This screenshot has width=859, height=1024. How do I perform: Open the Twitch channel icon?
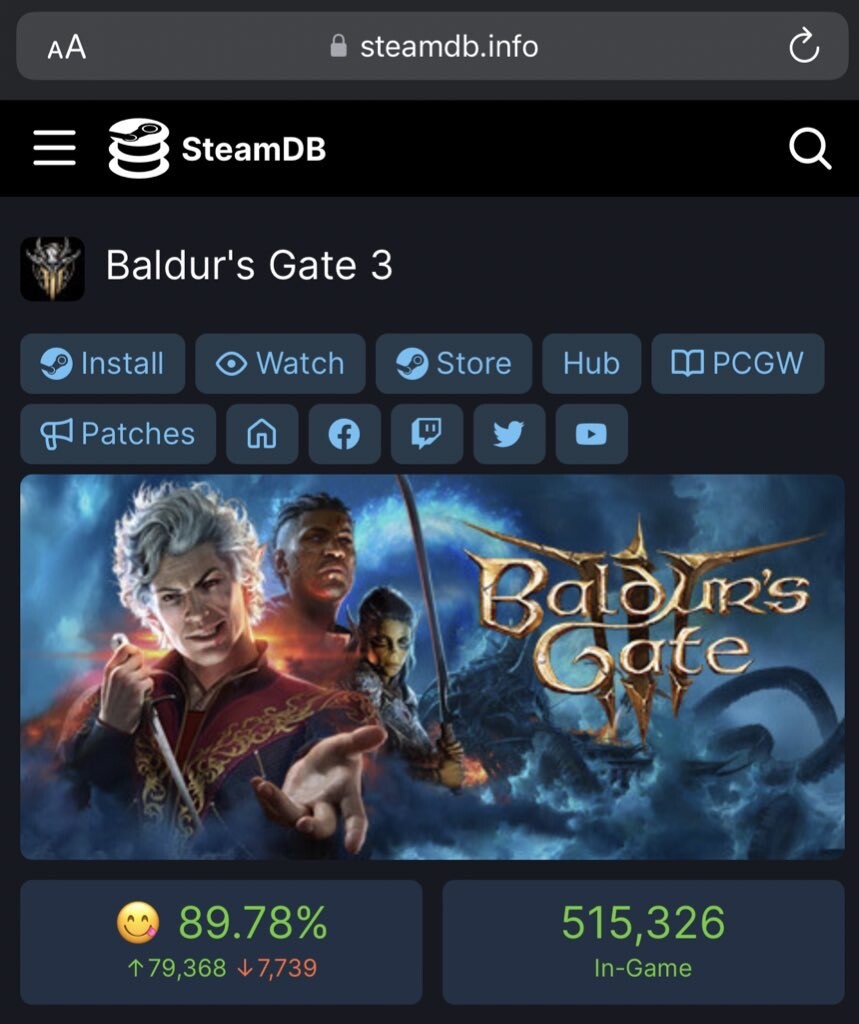click(x=427, y=434)
